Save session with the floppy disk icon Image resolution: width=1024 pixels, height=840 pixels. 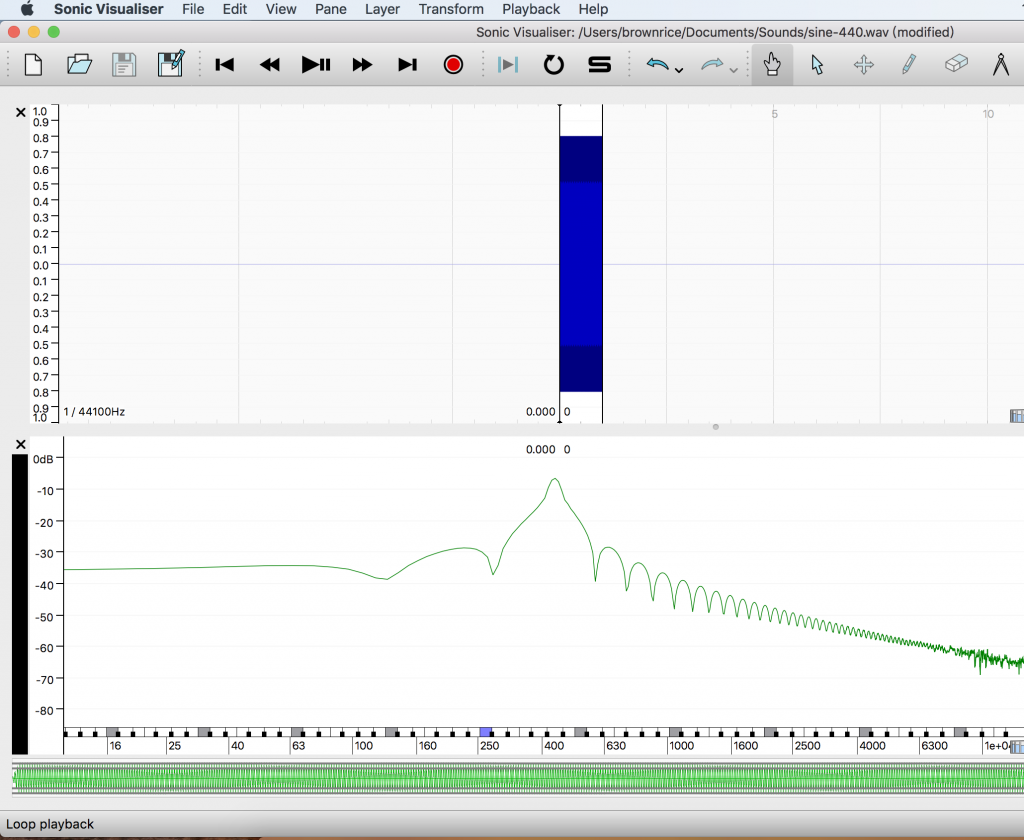124,65
